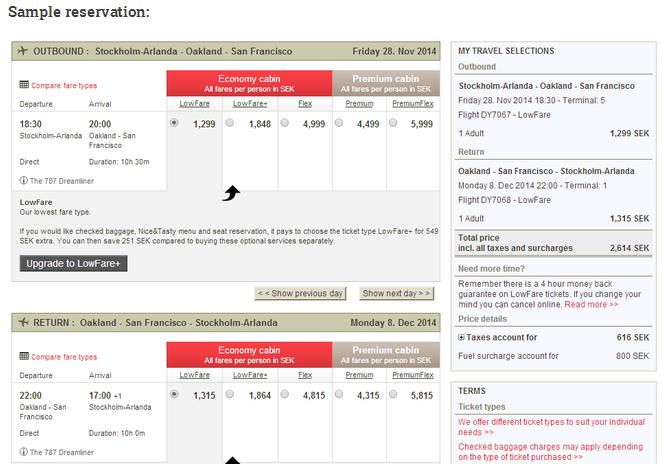Open the return Flex column header link
The height and width of the screenshot is (475, 668).
click(x=305, y=375)
